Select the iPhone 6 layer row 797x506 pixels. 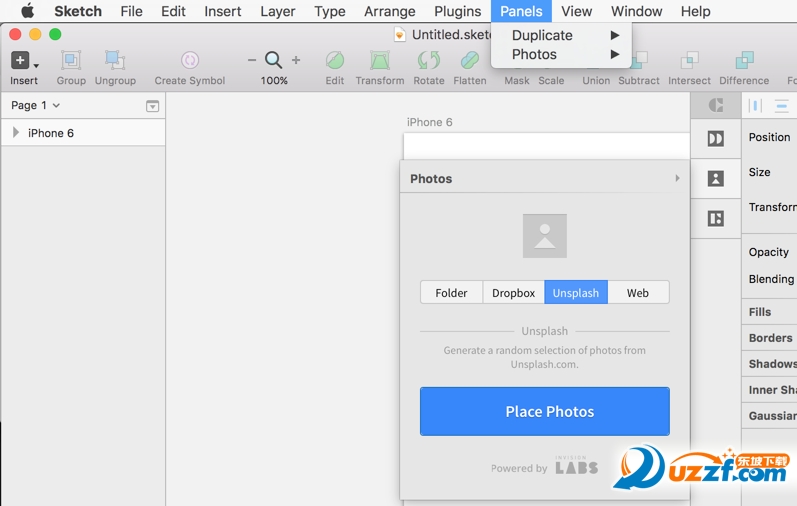click(x=83, y=133)
